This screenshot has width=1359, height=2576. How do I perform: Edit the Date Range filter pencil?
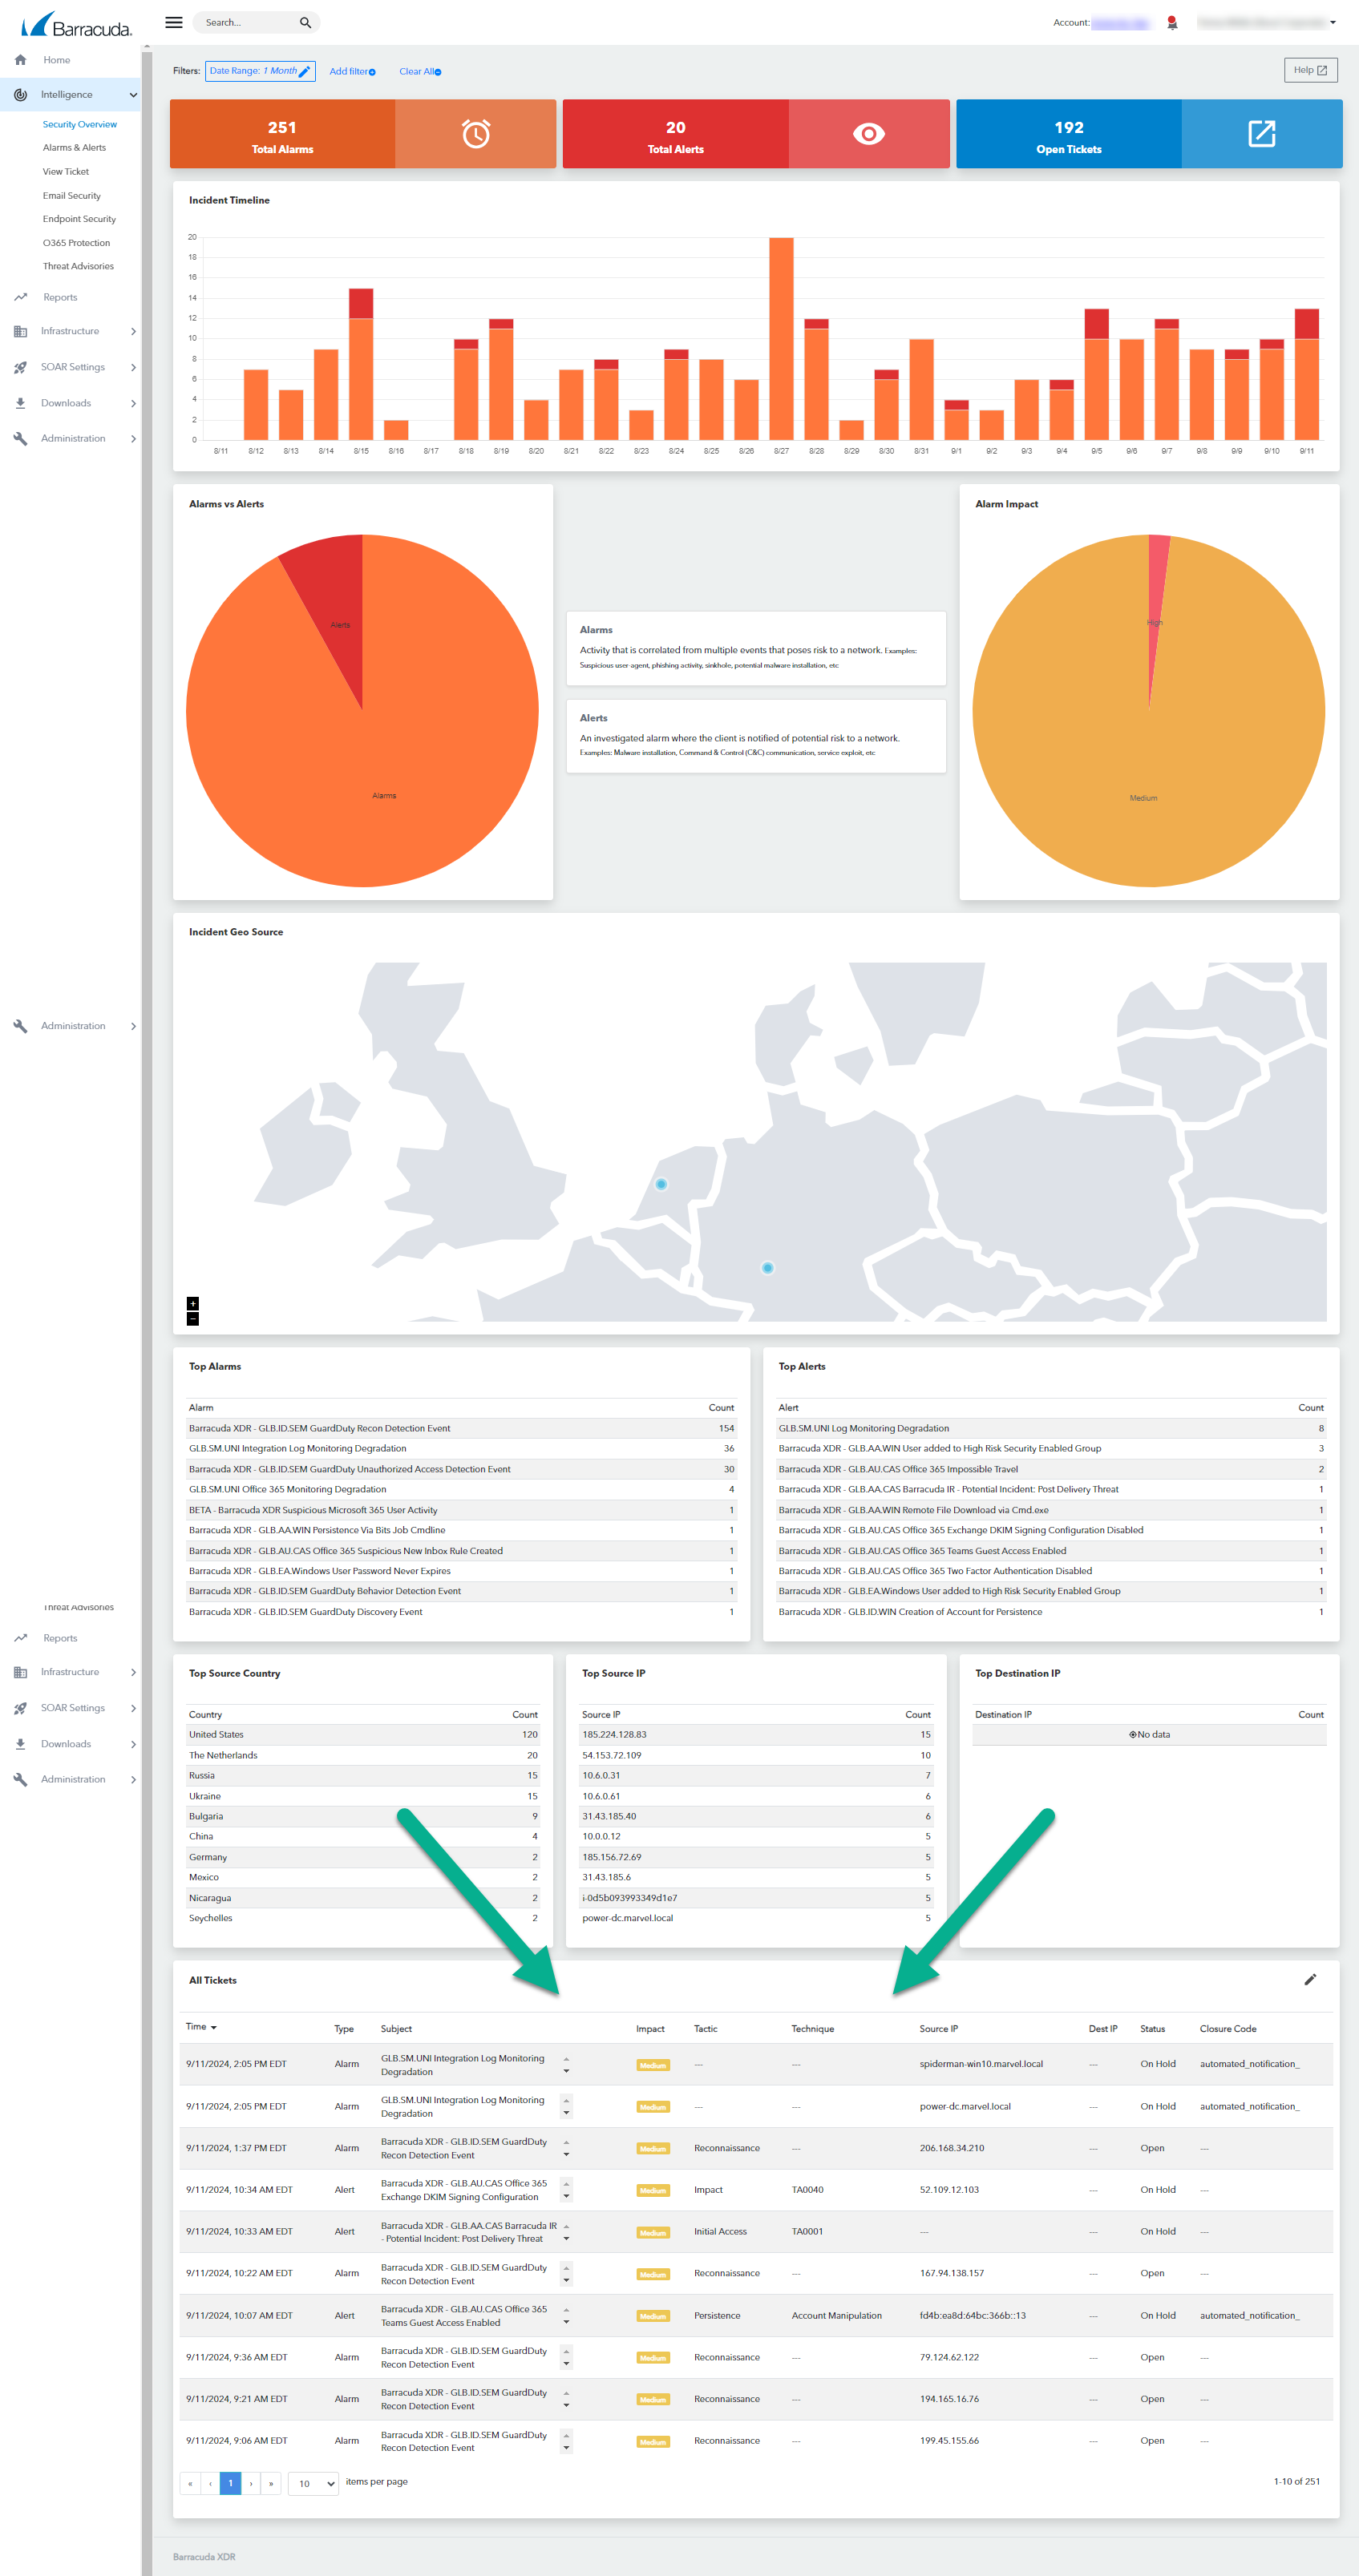(x=305, y=71)
